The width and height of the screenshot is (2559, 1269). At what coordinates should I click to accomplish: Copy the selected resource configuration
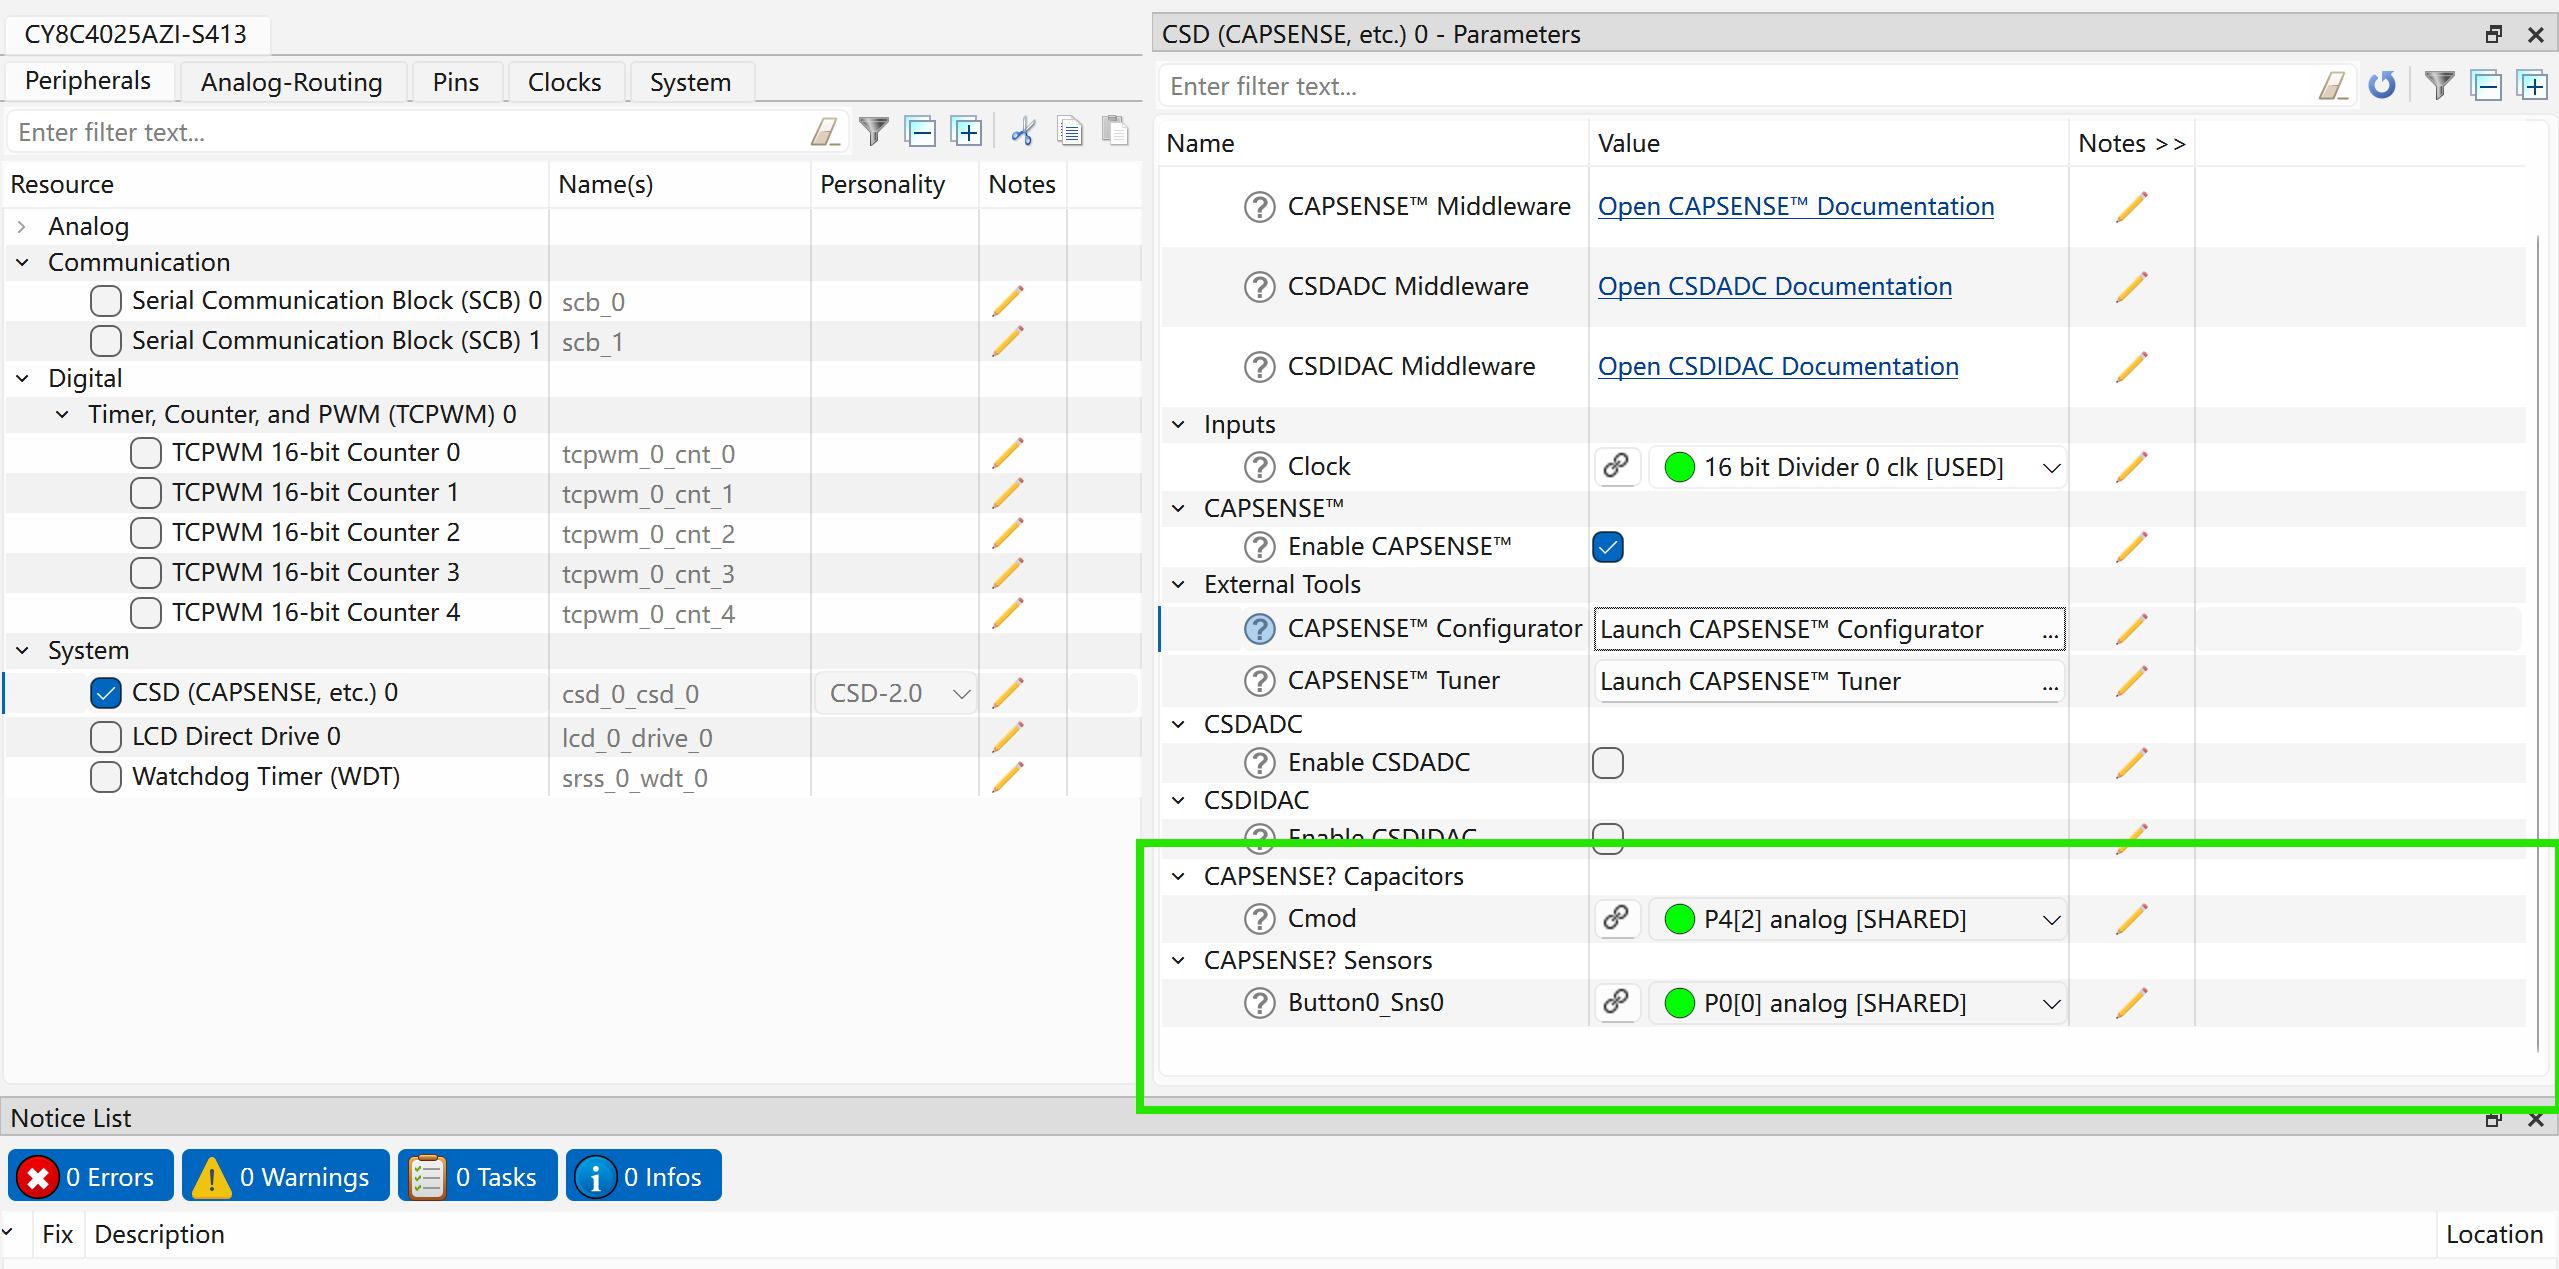pos(1070,132)
